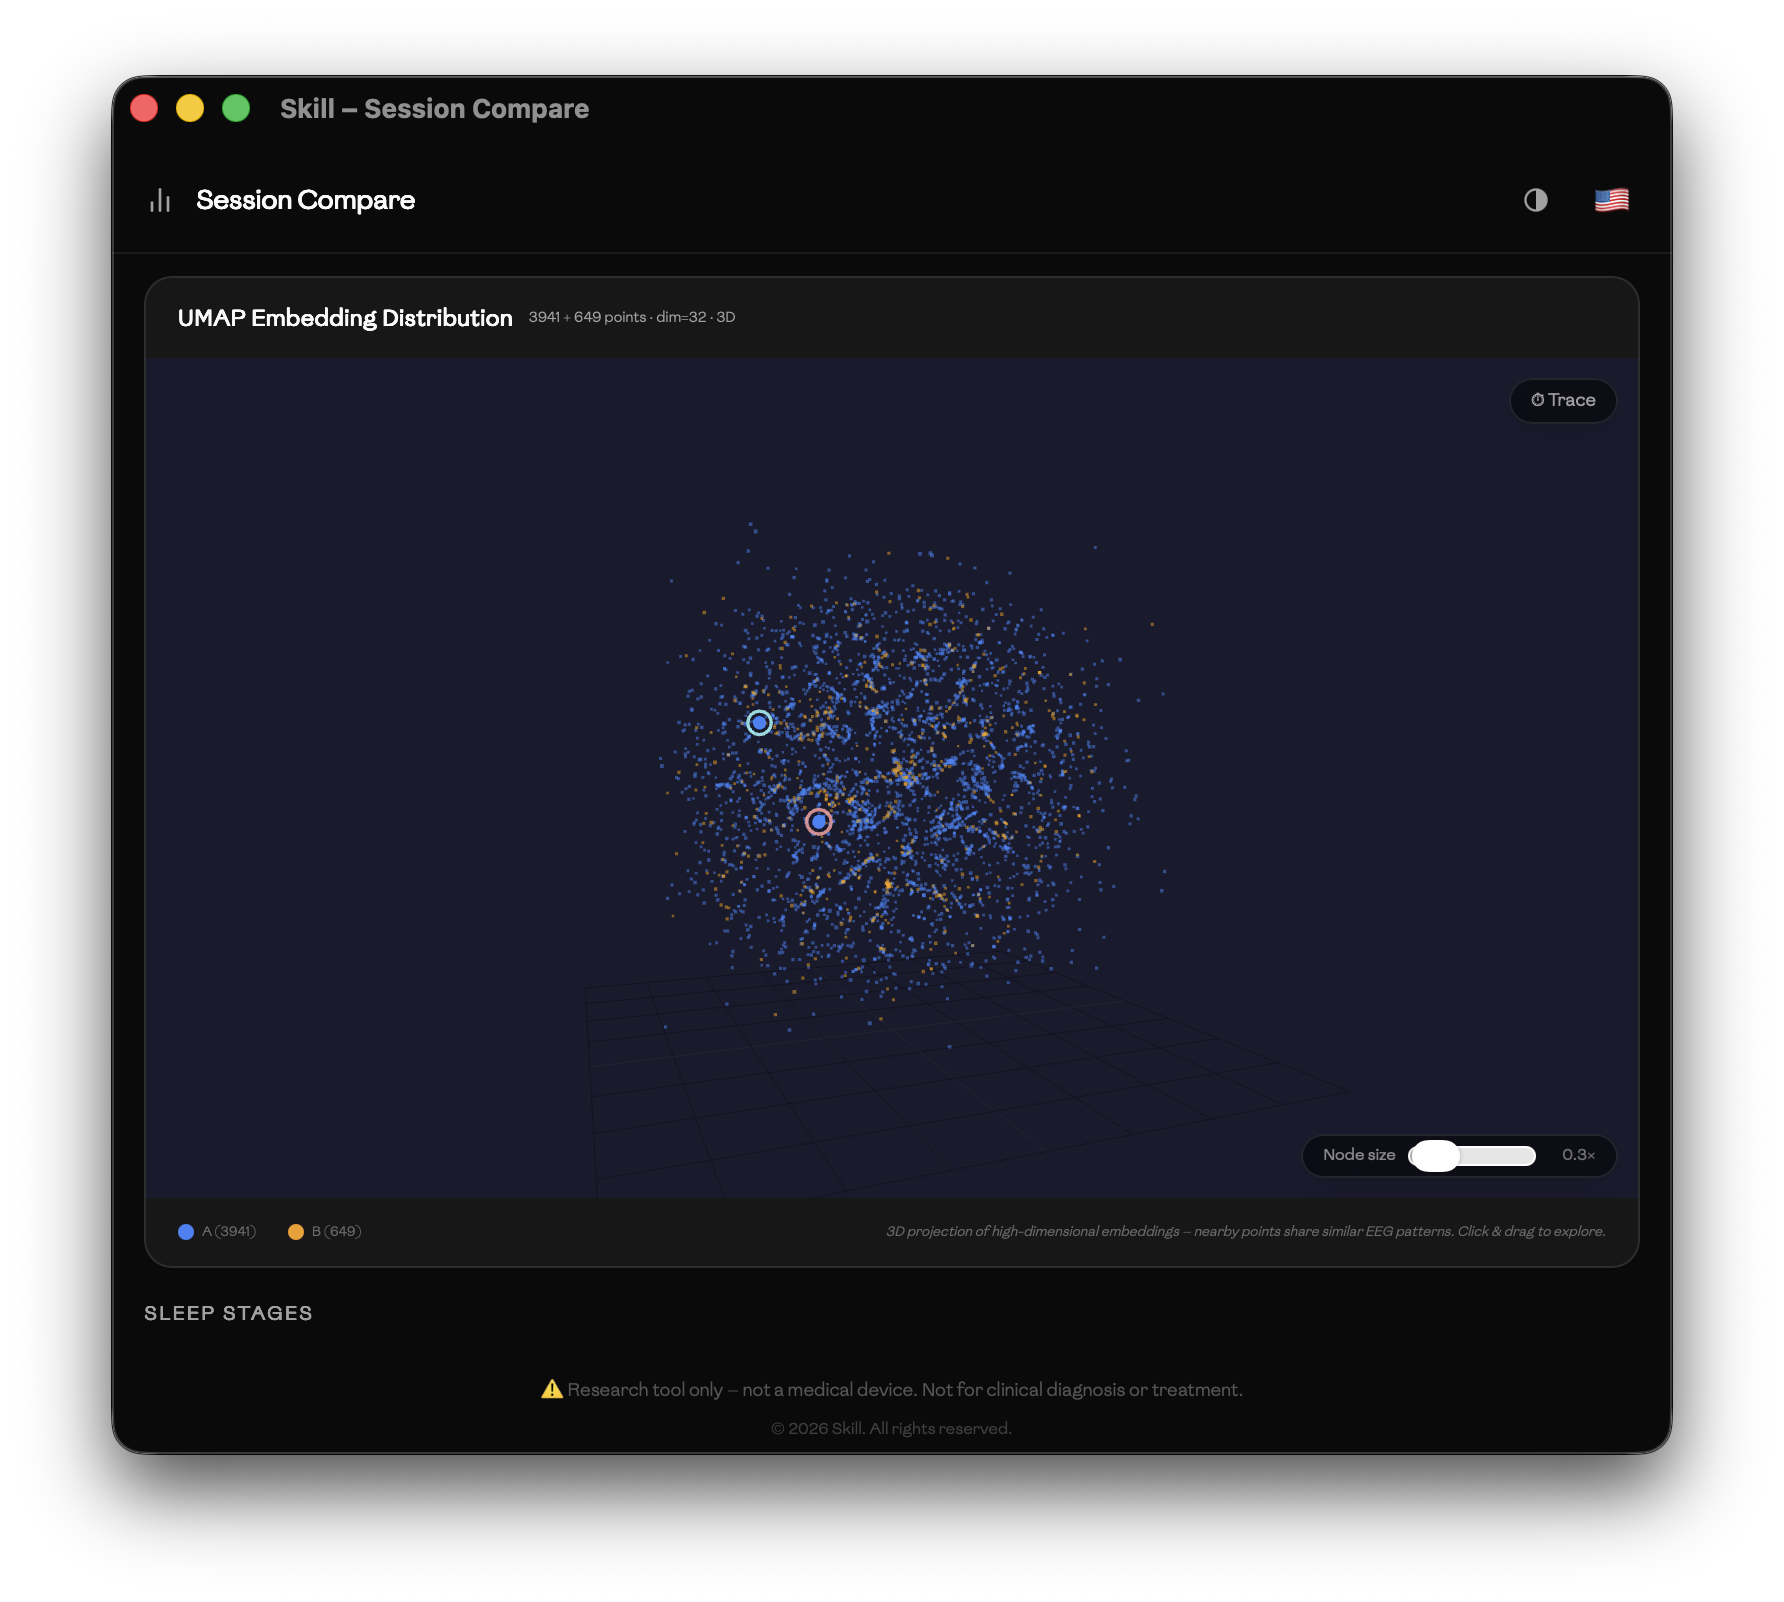Select the pink-circled embedding point
1784x1602 pixels.
tap(820, 821)
